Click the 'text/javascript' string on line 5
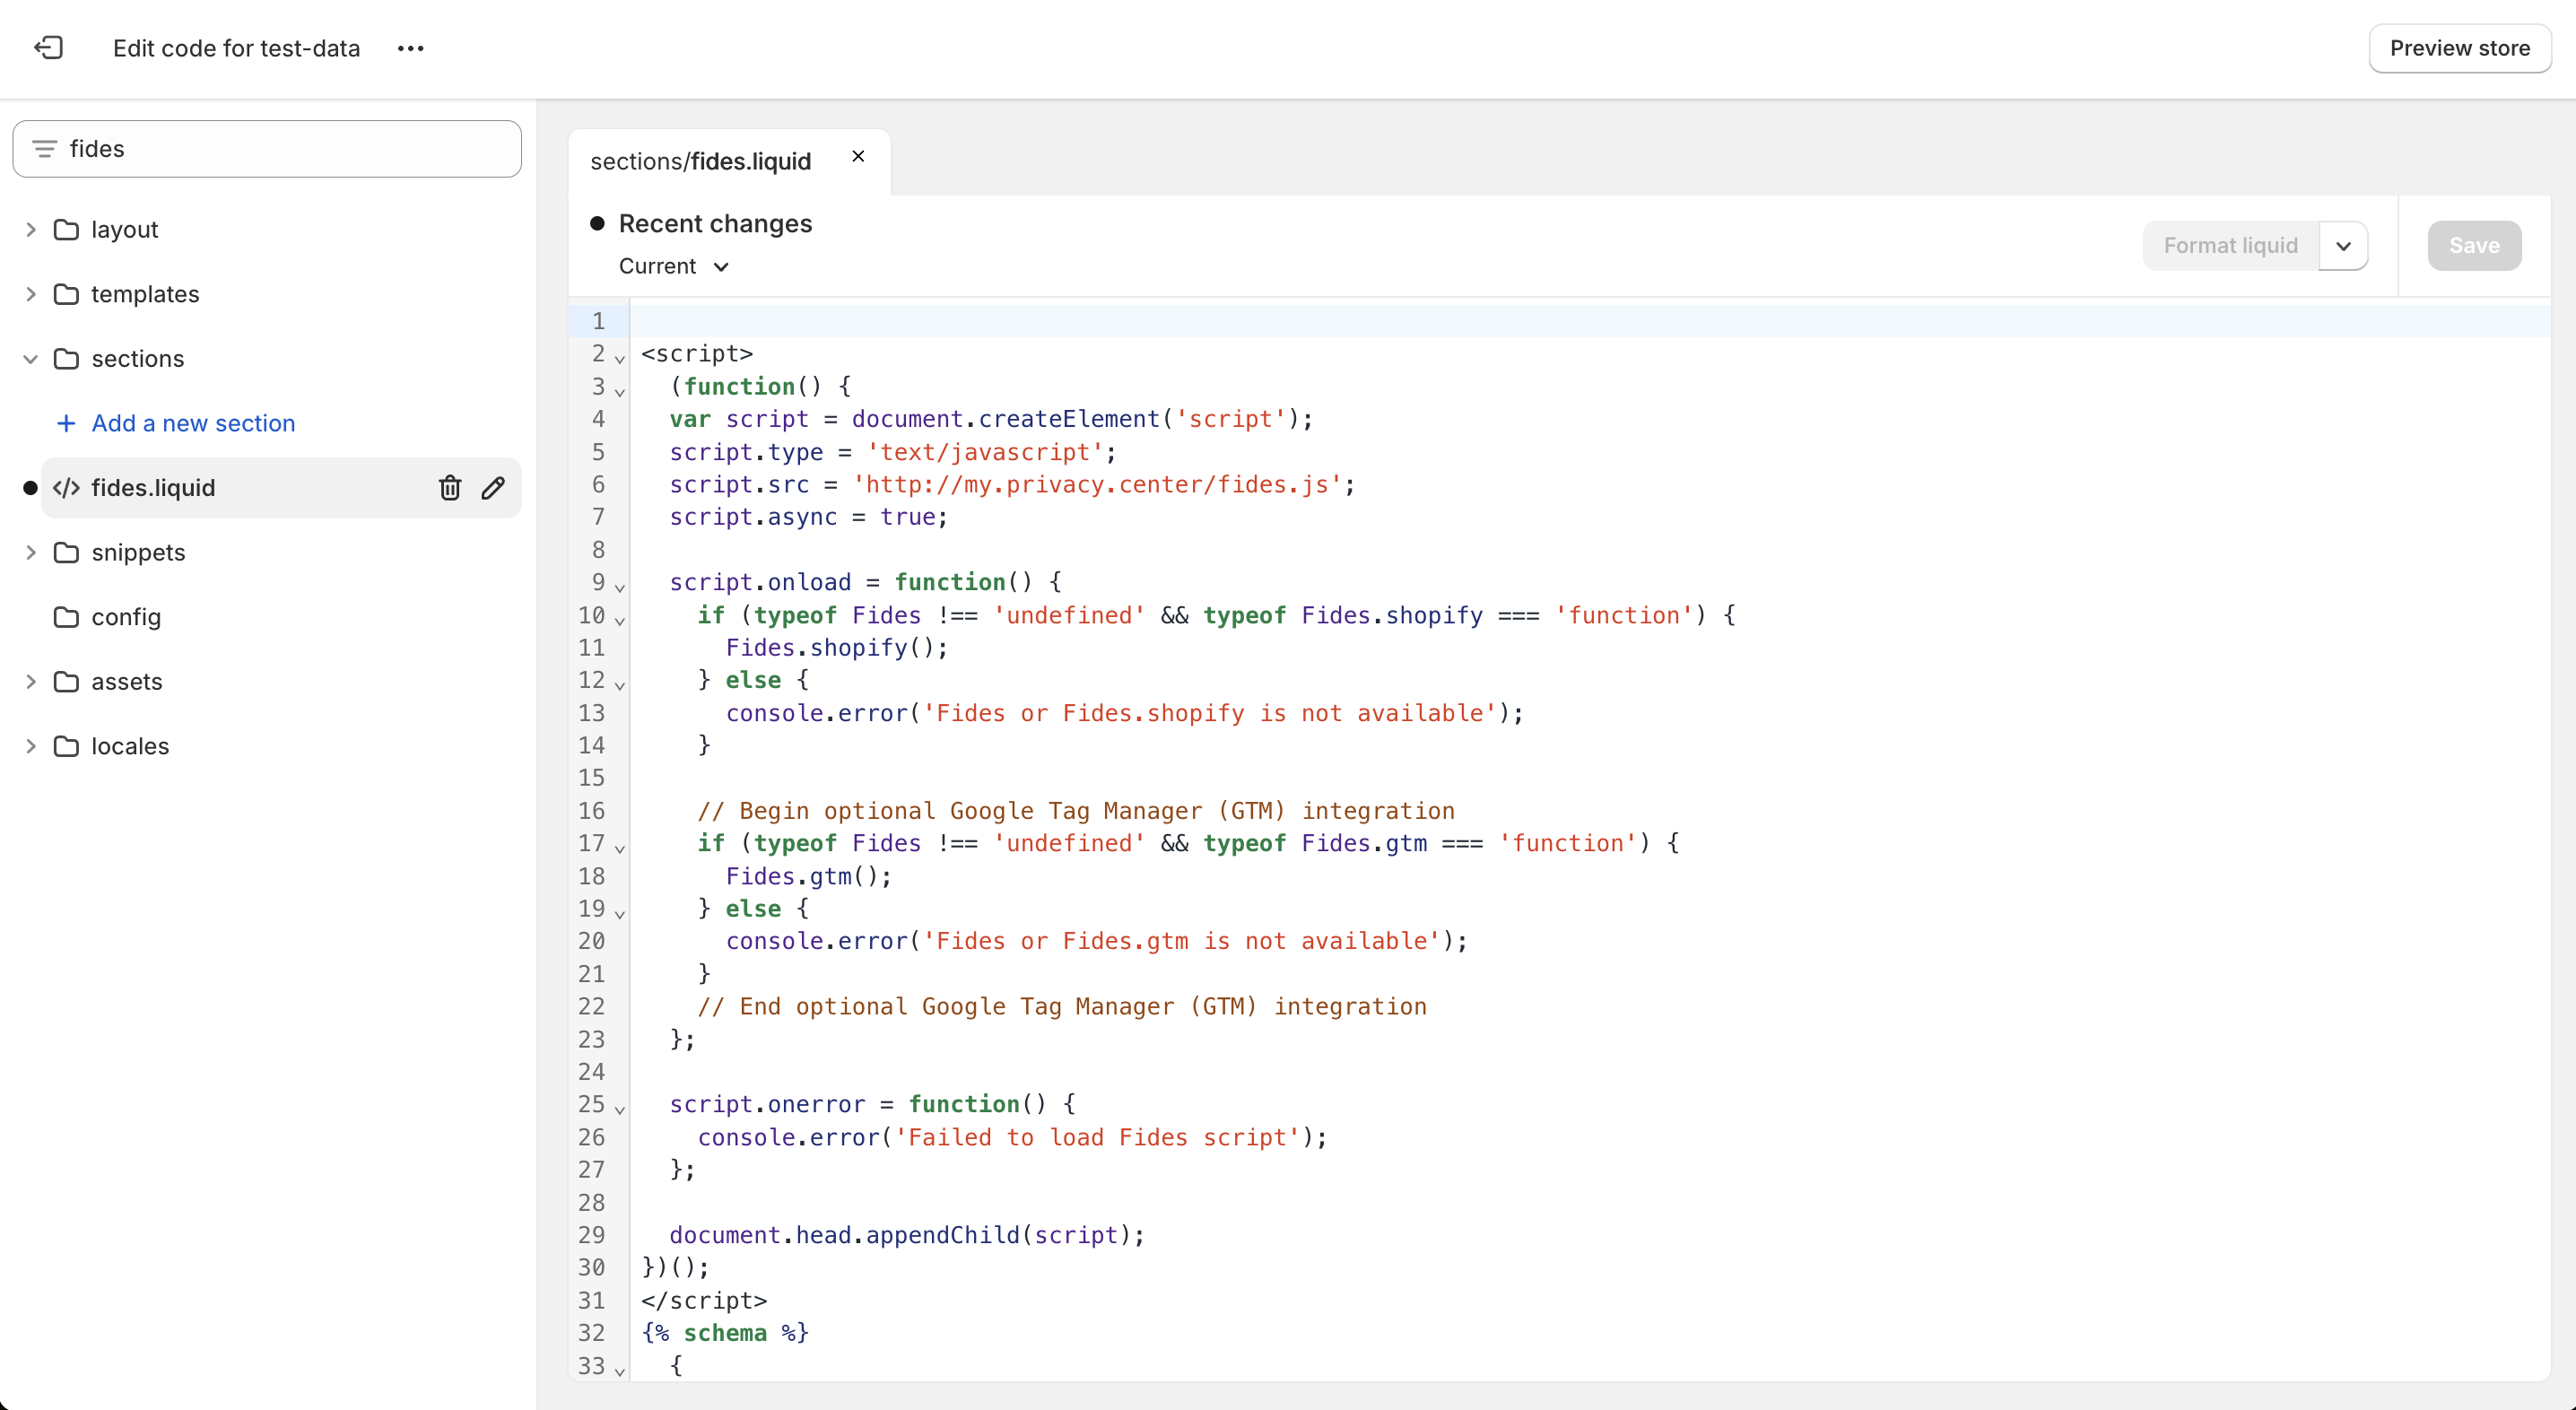The height and width of the screenshot is (1410, 2576). (x=984, y=452)
